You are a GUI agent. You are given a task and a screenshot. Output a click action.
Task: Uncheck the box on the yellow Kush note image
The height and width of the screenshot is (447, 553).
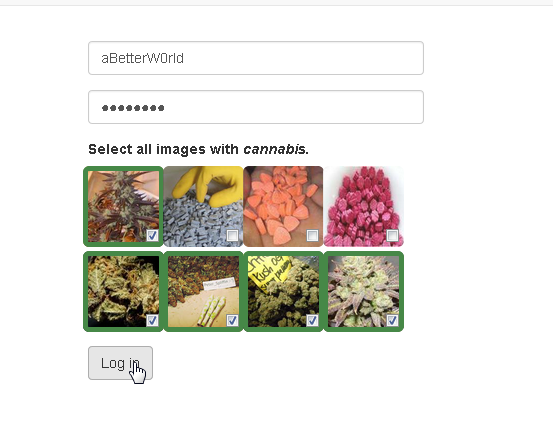click(312, 320)
